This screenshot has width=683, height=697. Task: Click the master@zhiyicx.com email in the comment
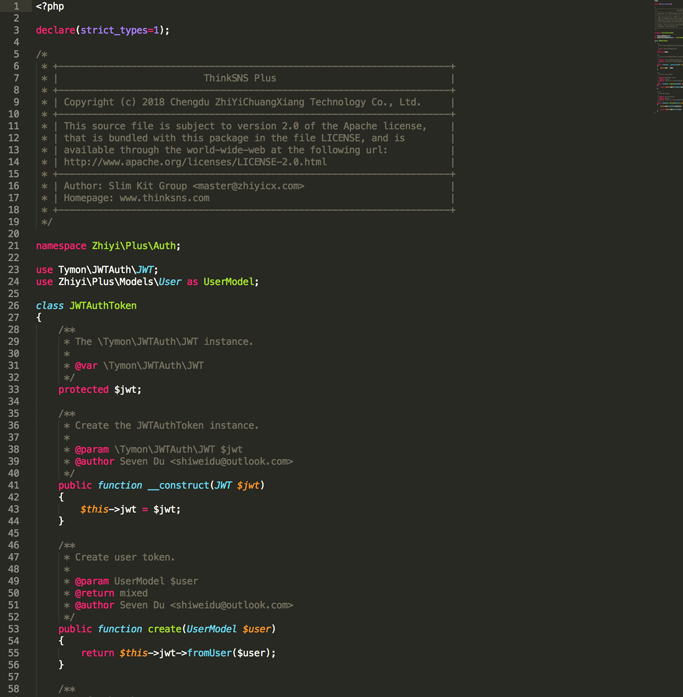(248, 186)
